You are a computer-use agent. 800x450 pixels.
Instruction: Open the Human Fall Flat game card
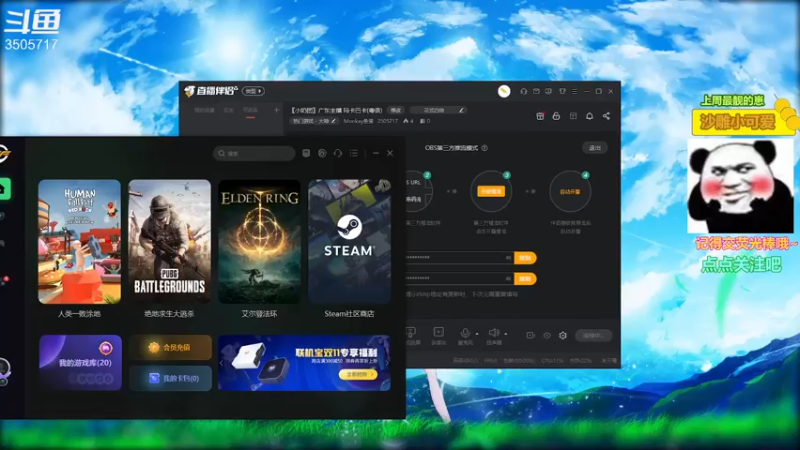[x=80, y=242]
